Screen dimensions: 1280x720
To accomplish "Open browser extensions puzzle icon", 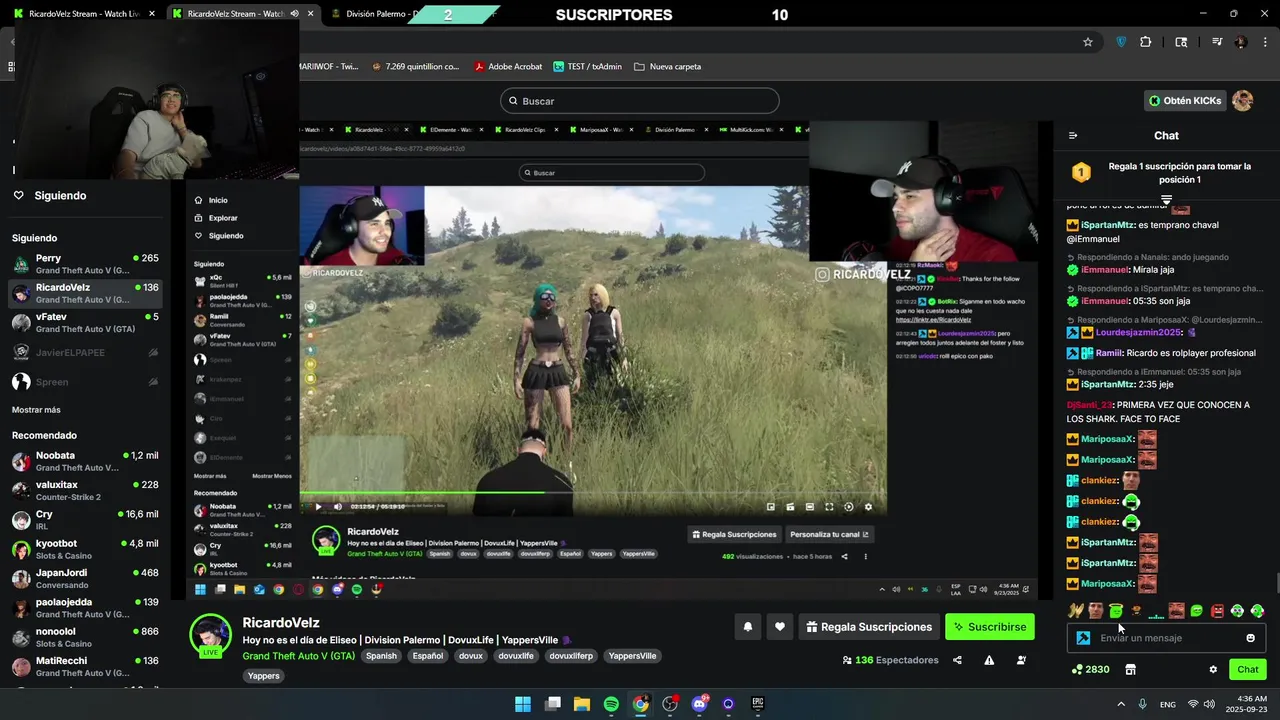I will pos(1146,42).
